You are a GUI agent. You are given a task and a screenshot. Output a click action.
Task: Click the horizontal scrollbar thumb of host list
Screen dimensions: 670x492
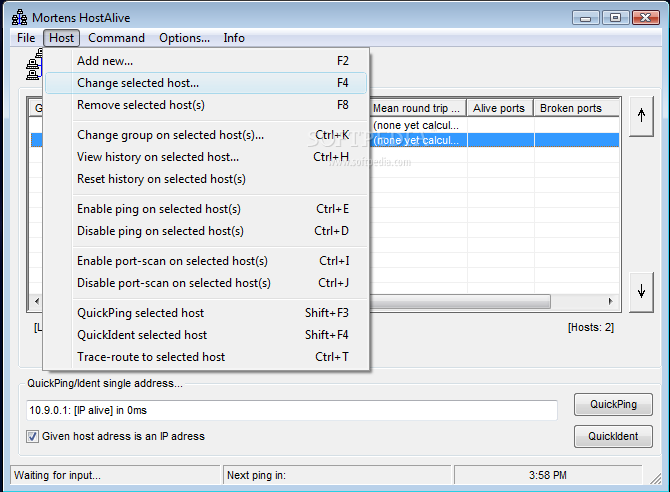460,301
